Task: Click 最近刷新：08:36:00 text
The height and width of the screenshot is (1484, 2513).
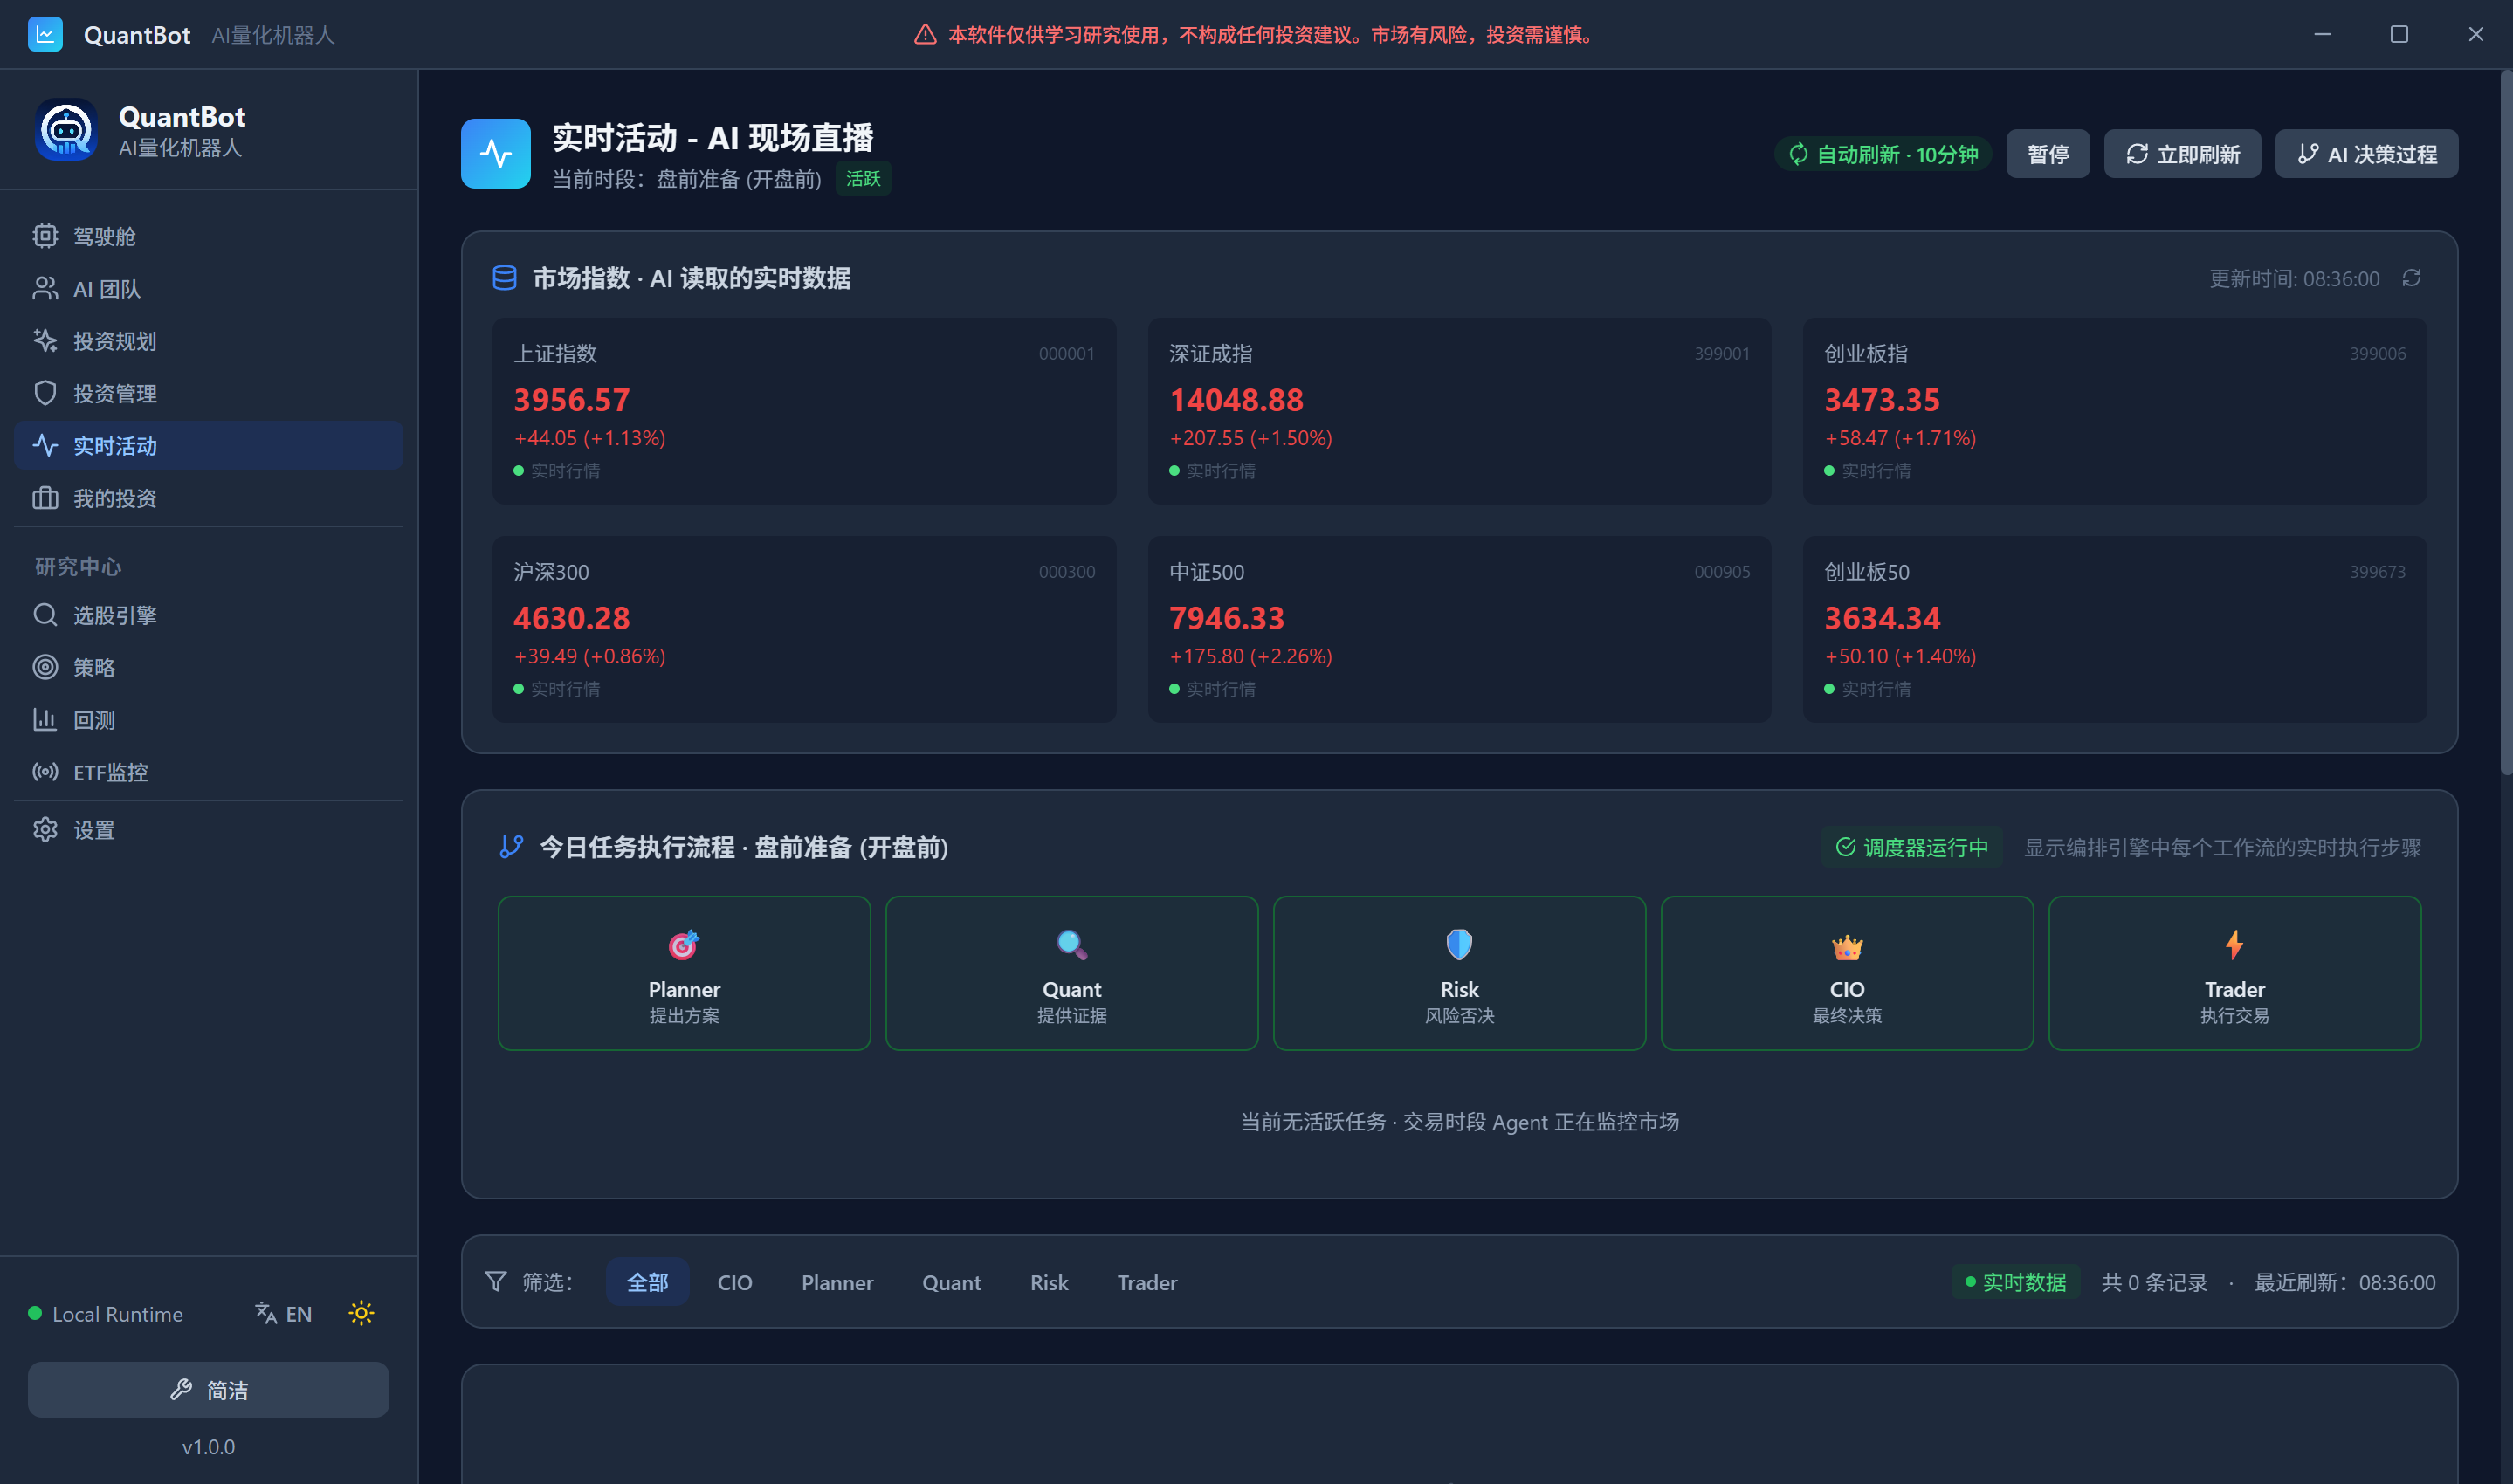Action: tap(2344, 1282)
